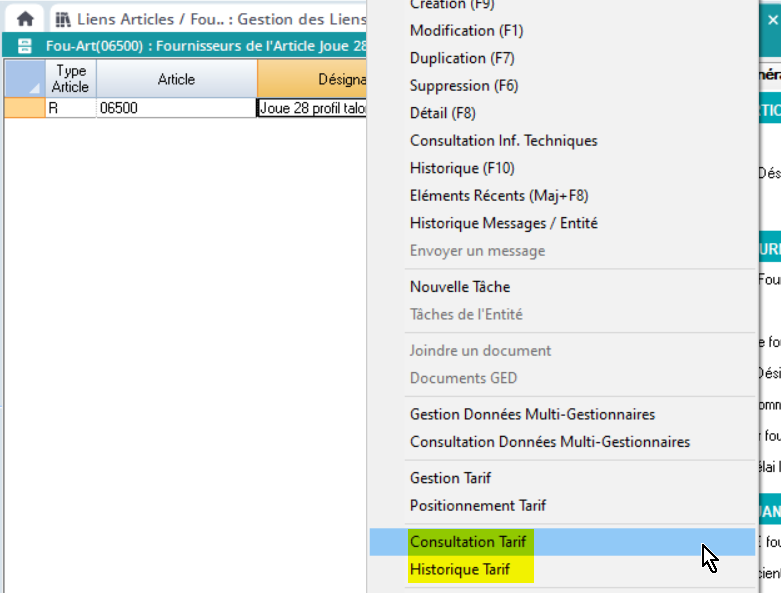Click the Fou-Art panel header icon
Image resolution: width=781 pixels, height=593 pixels.
pos(25,46)
